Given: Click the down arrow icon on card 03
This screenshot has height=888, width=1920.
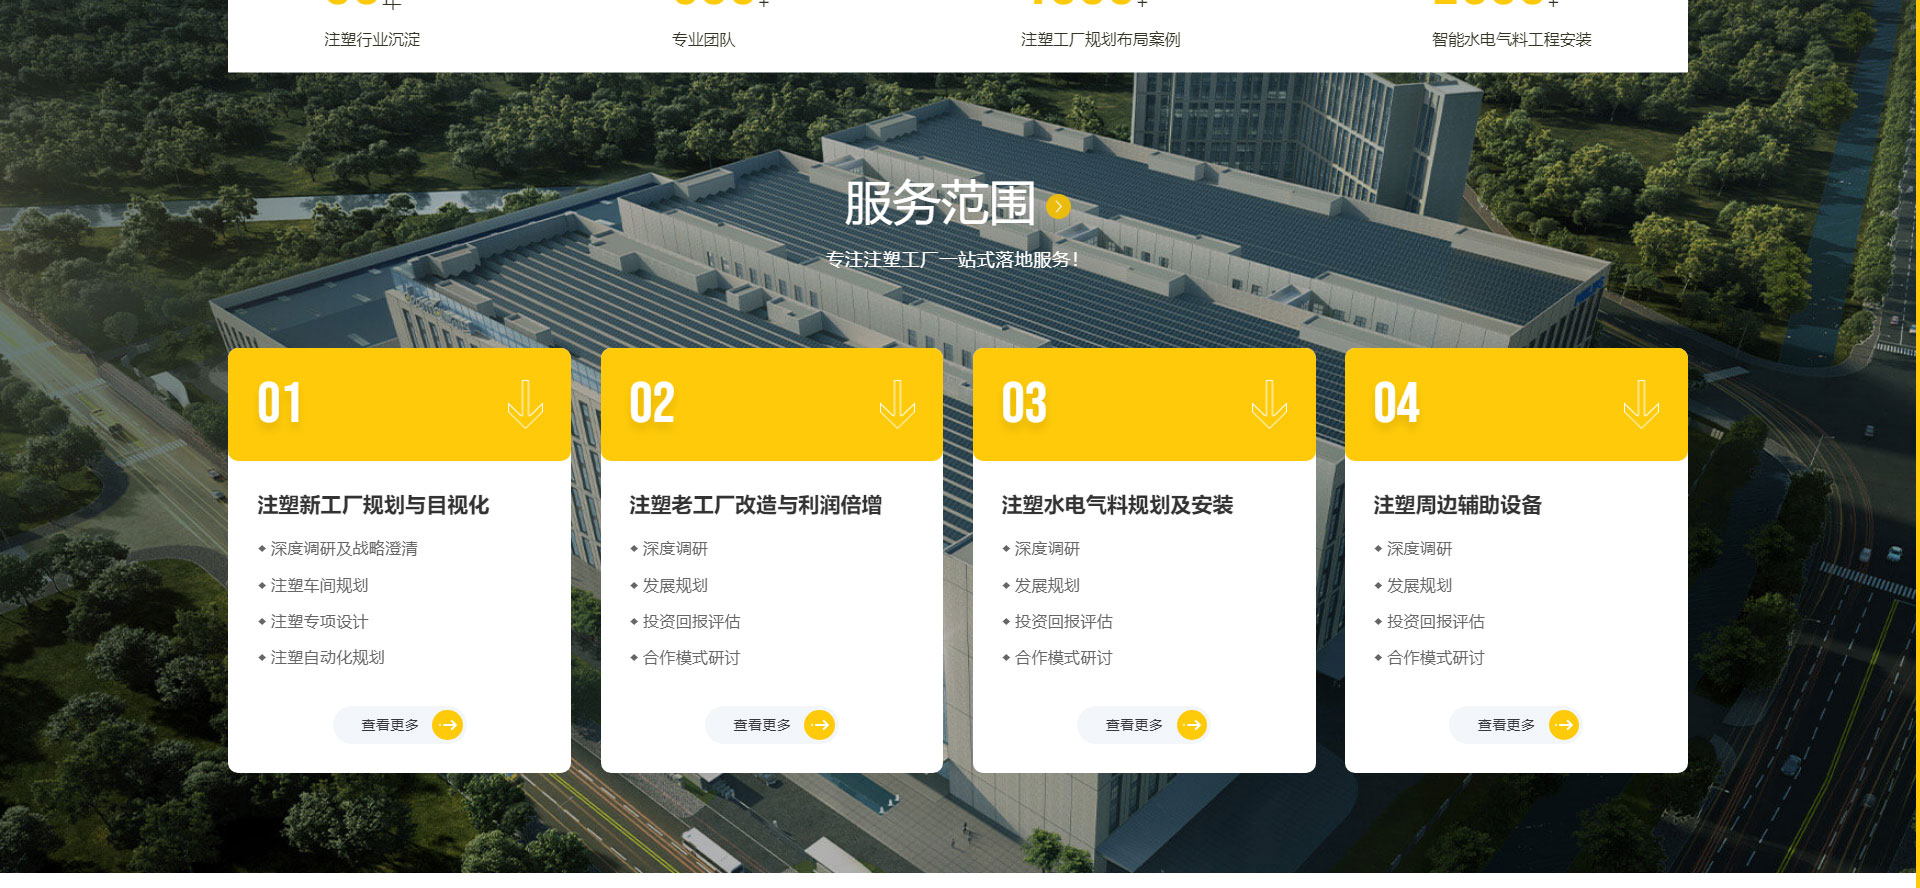Looking at the screenshot, I should pos(1269,404).
